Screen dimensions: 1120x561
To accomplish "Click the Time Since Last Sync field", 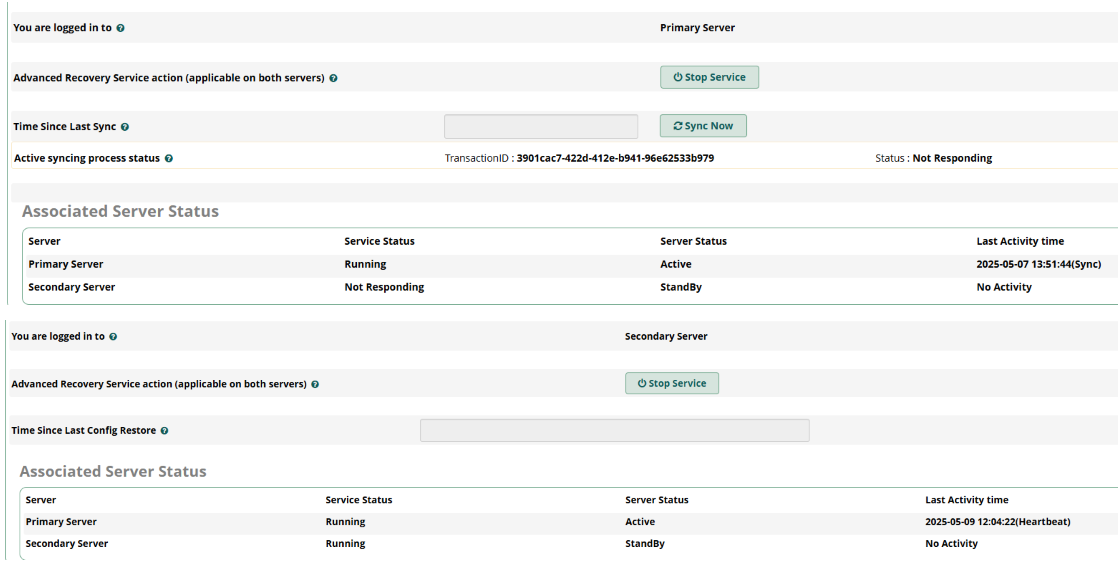I will pos(541,126).
